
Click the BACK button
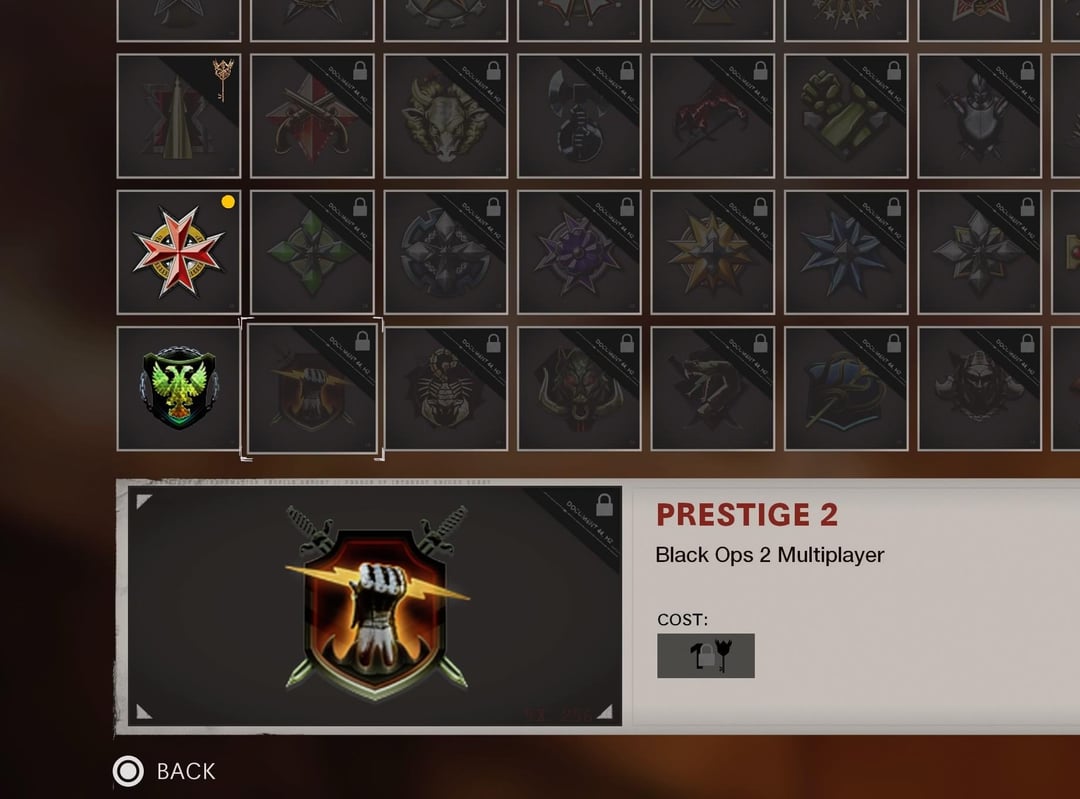point(165,771)
